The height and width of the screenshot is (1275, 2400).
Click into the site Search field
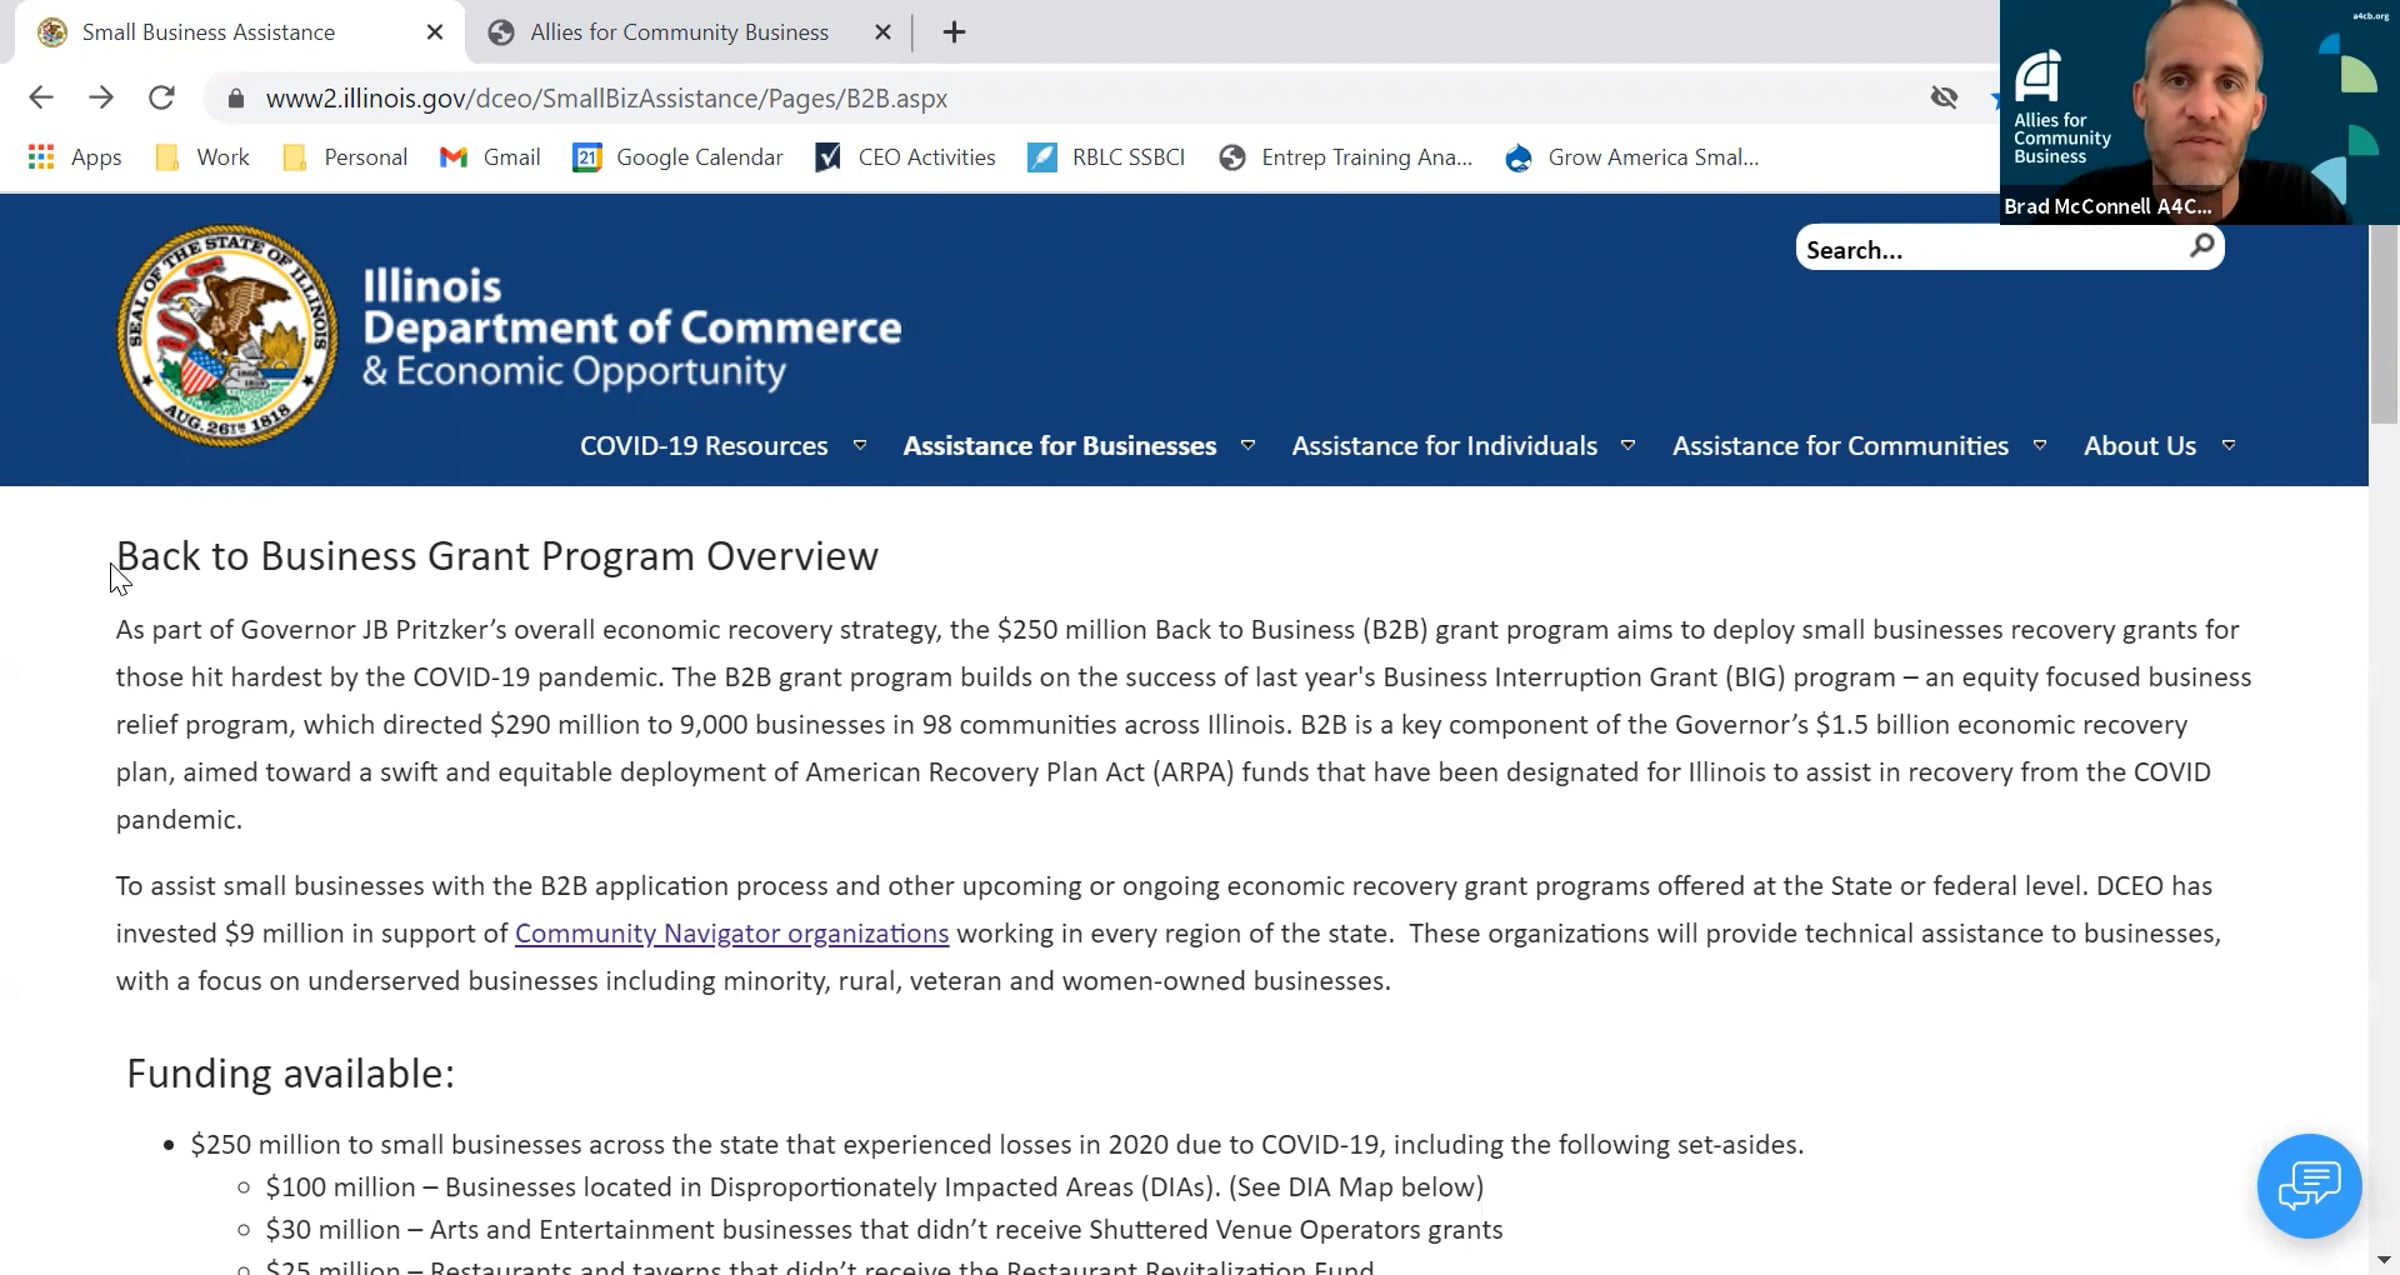(x=1990, y=250)
